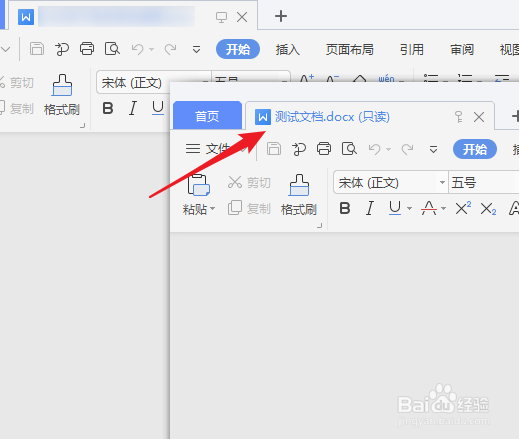Click 粘贴 paste icon in front window
Screen dimensions: 519x439
tap(198, 184)
